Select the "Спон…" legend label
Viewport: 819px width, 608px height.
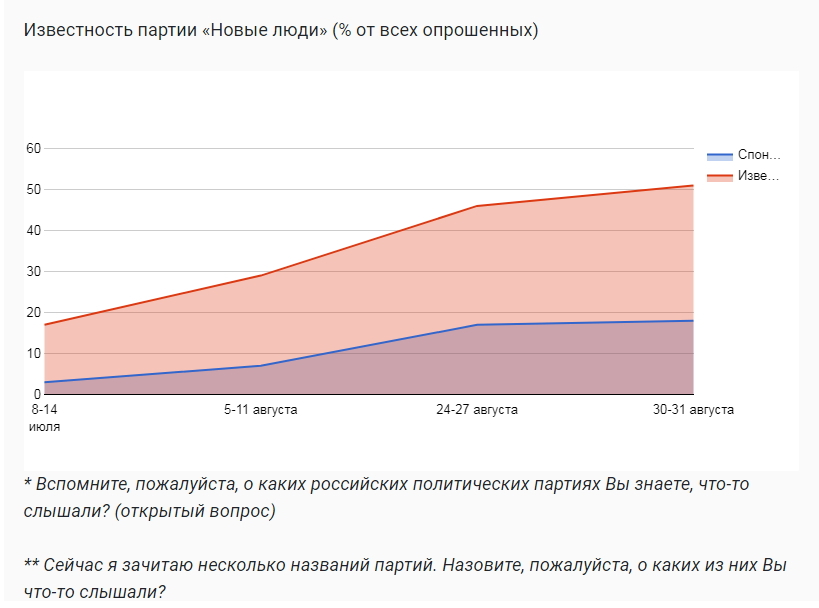click(758, 156)
